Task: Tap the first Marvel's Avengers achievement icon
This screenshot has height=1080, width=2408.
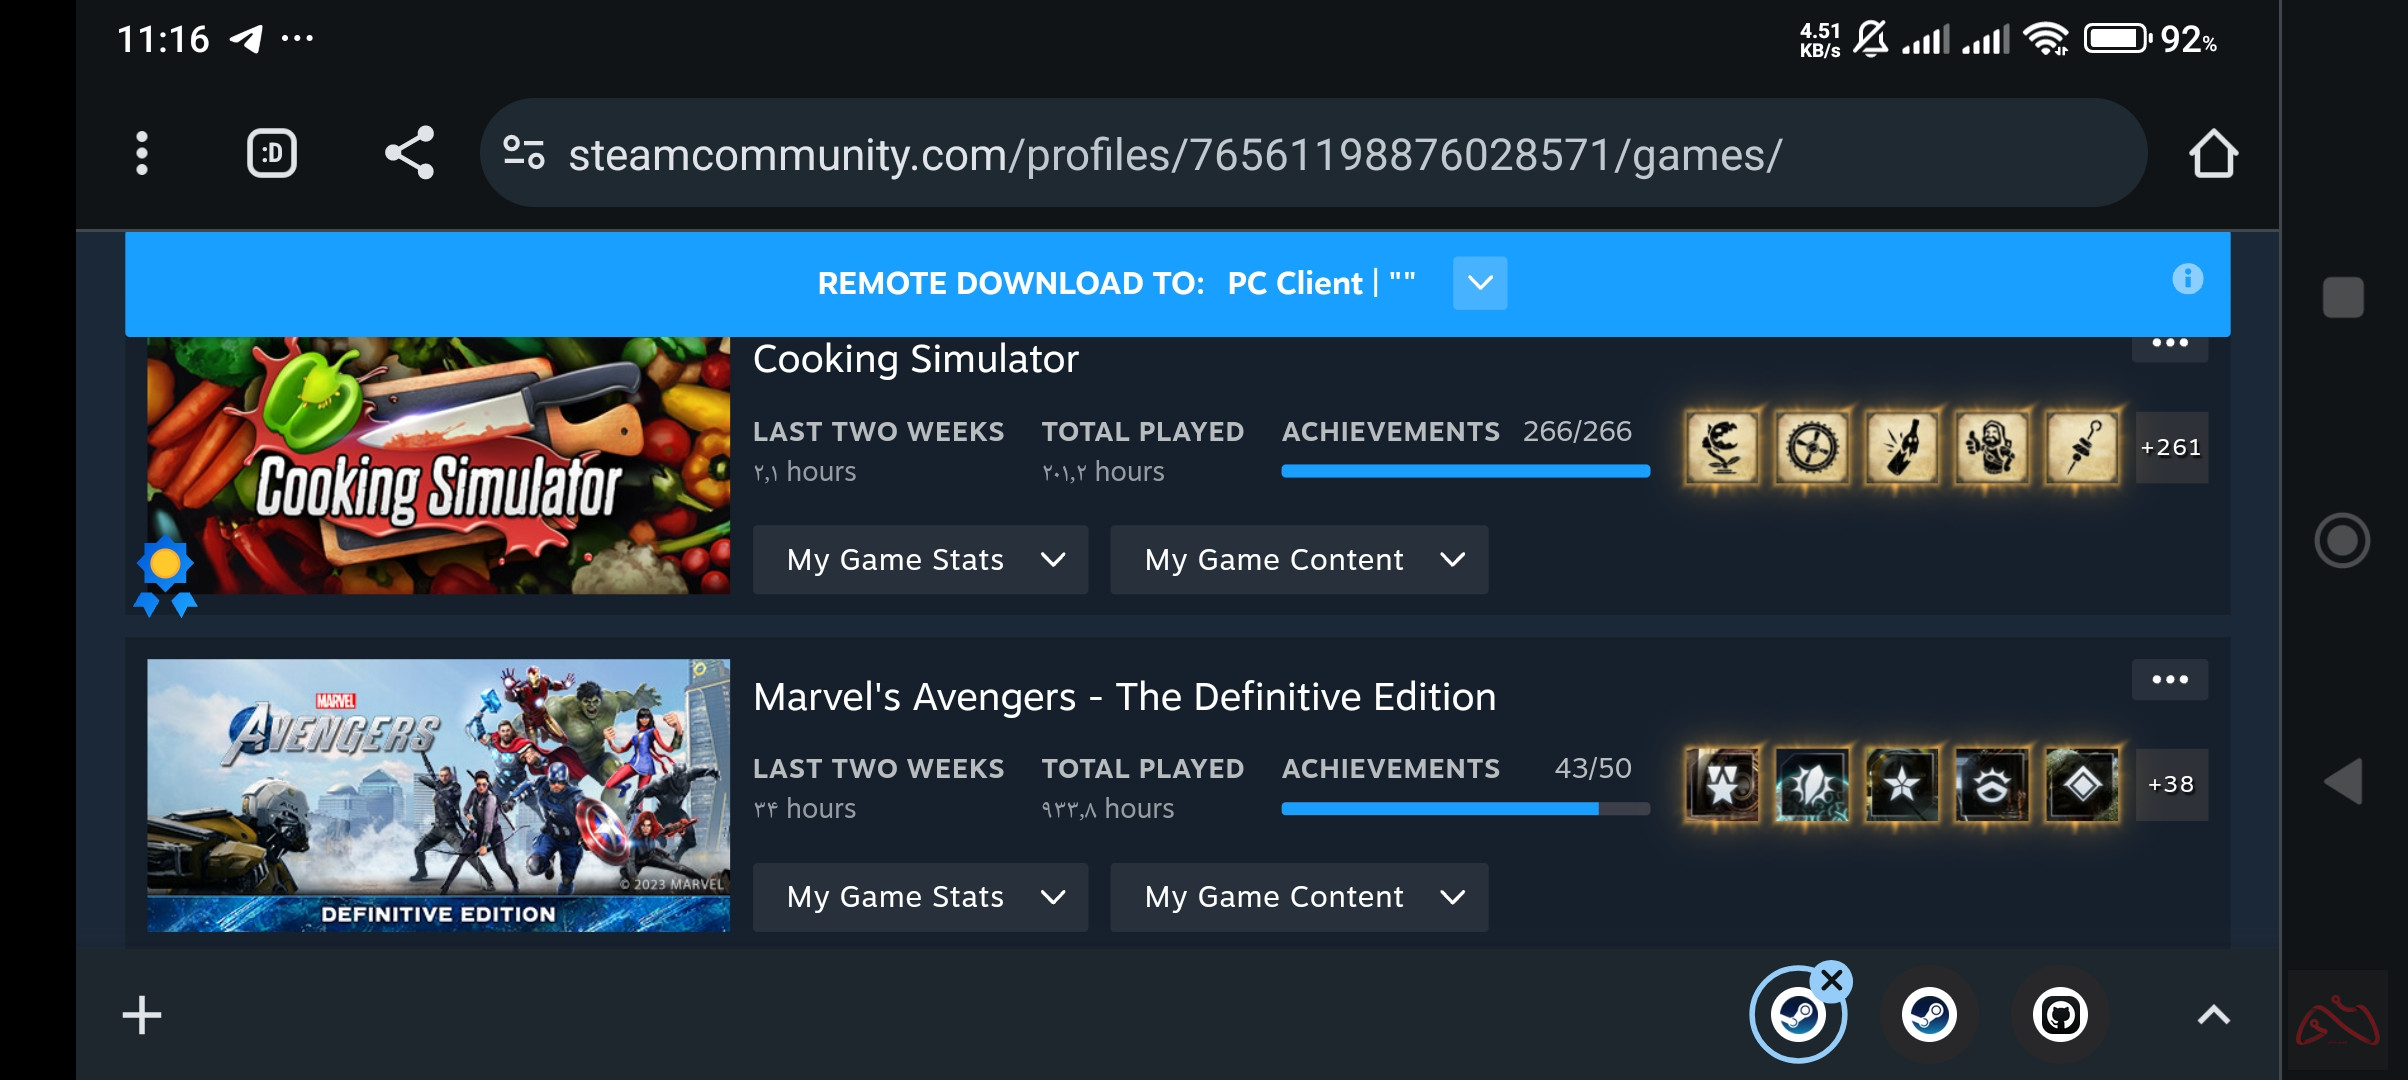Action: click(x=1722, y=784)
